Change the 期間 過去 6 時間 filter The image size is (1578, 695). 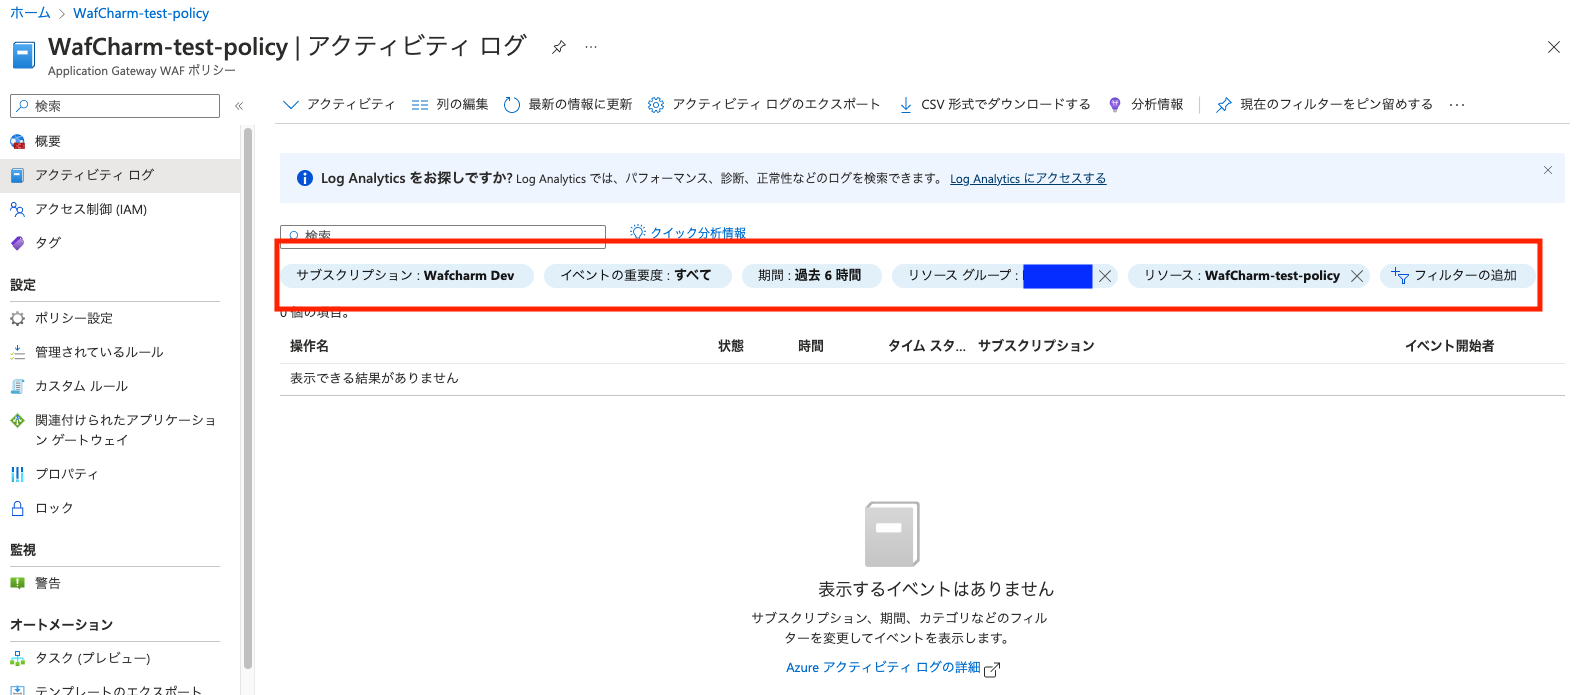tap(811, 275)
